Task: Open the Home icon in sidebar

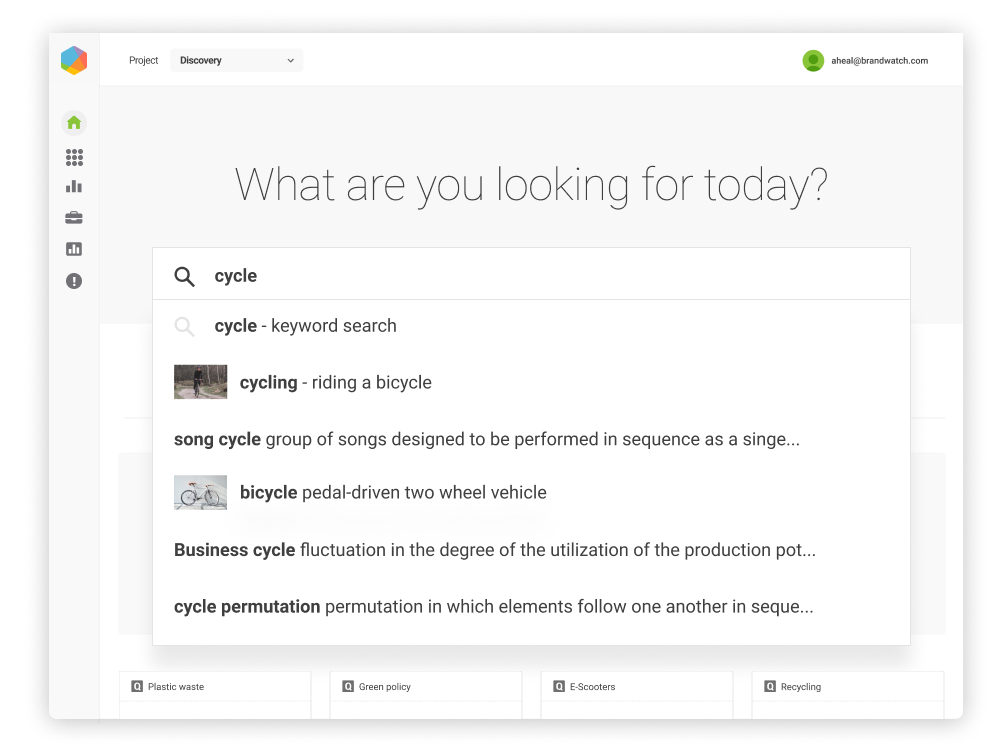Action: coord(74,123)
